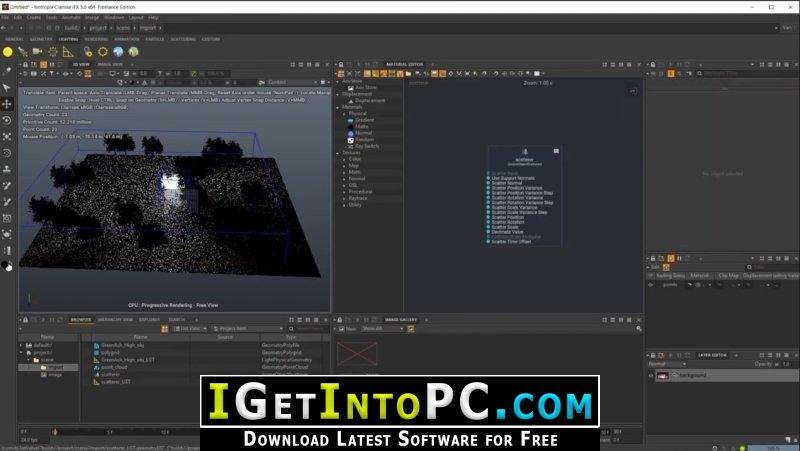Open the eye visibility dropdown in 3D View toolbar
The height and width of the screenshot is (451, 800).
(67, 74)
